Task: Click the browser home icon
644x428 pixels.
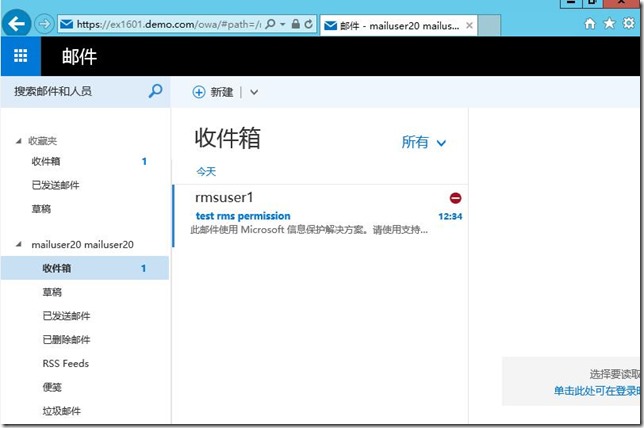Action: coord(590,24)
